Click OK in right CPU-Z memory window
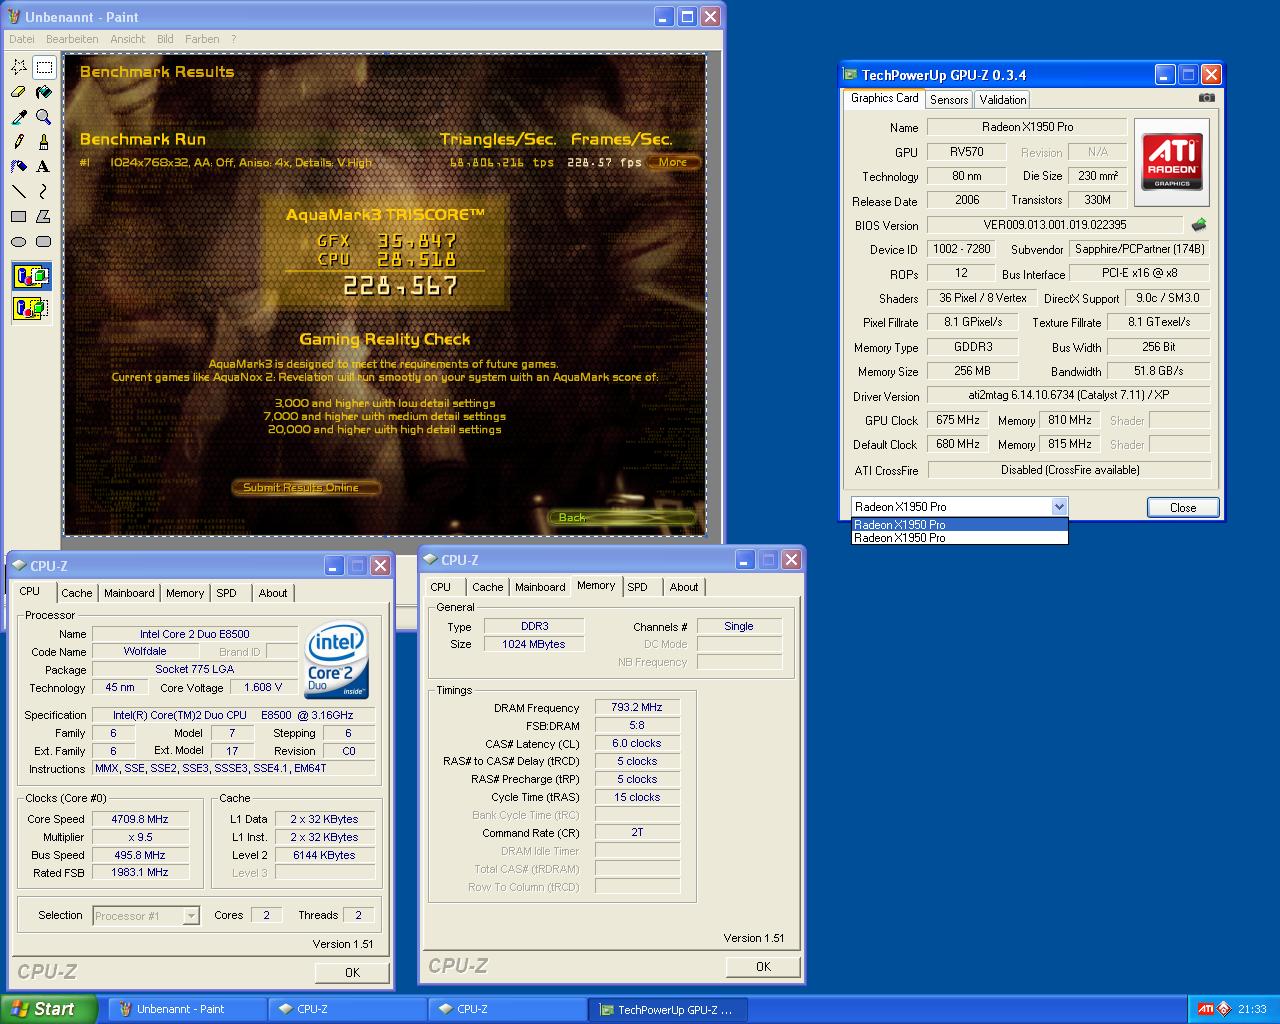The width and height of the screenshot is (1280, 1024). coord(763,966)
